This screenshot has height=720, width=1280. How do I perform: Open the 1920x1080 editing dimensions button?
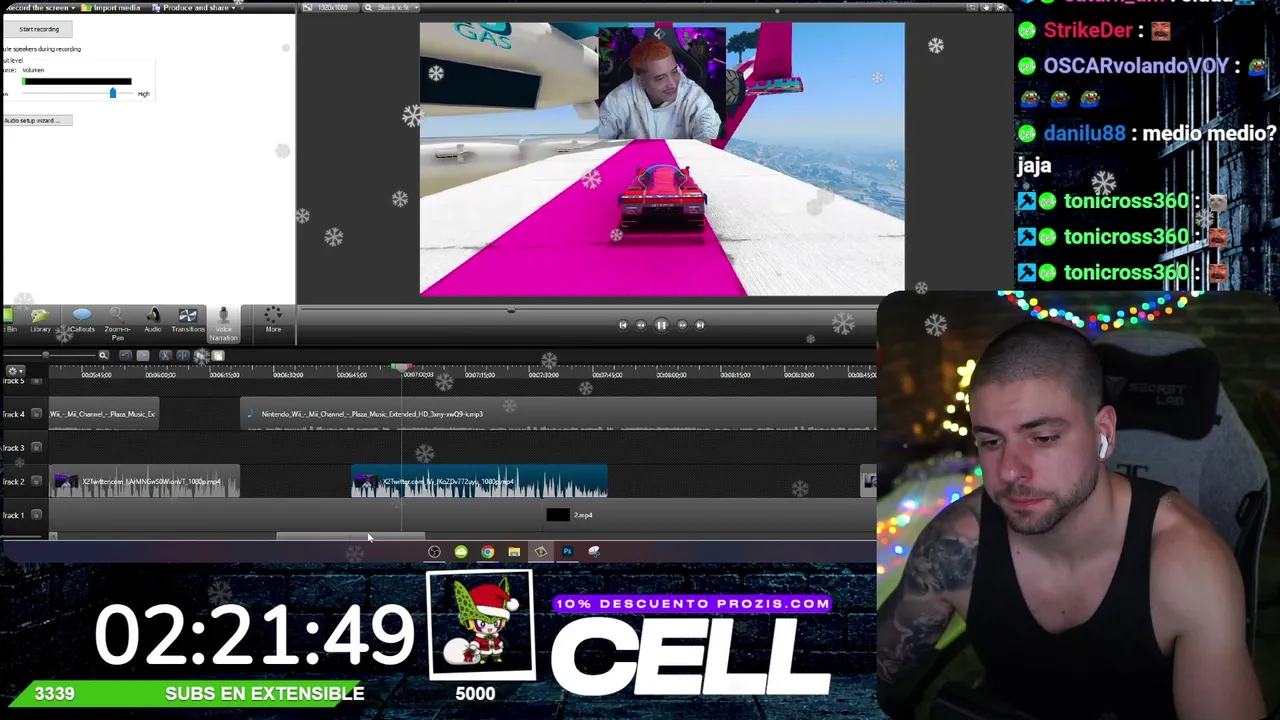click(x=329, y=8)
